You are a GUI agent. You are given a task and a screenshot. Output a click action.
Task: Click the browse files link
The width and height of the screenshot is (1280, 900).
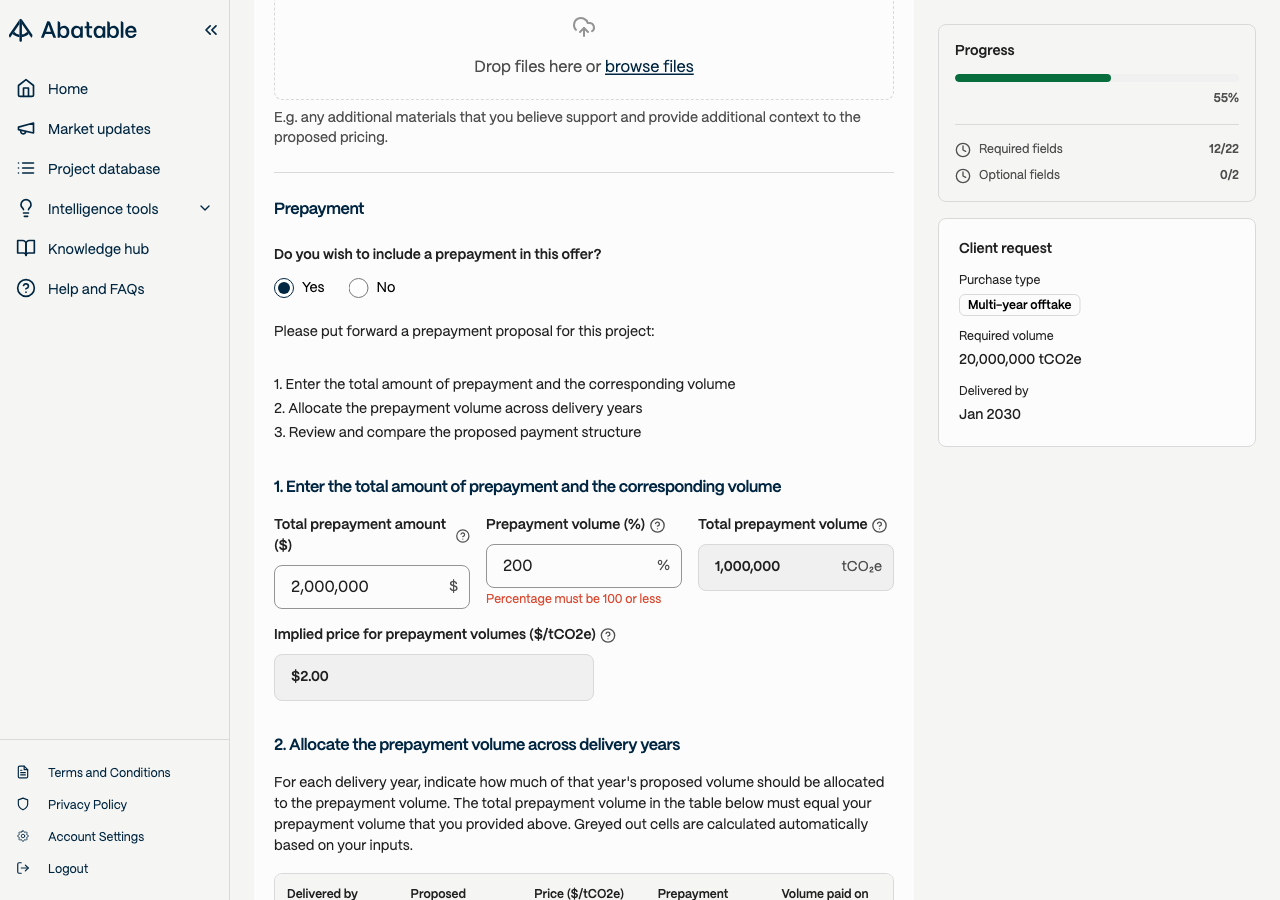point(649,67)
